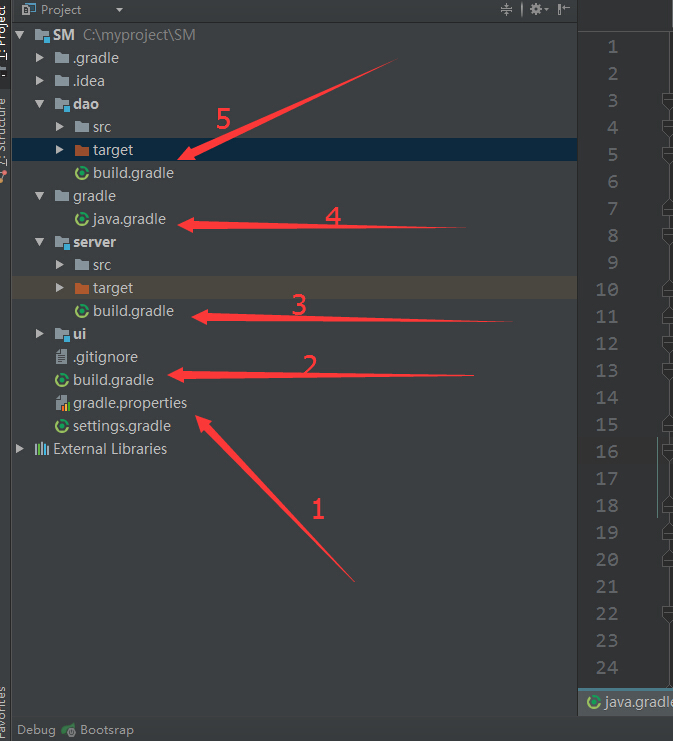Click the root build.gradle file icon

(62, 380)
